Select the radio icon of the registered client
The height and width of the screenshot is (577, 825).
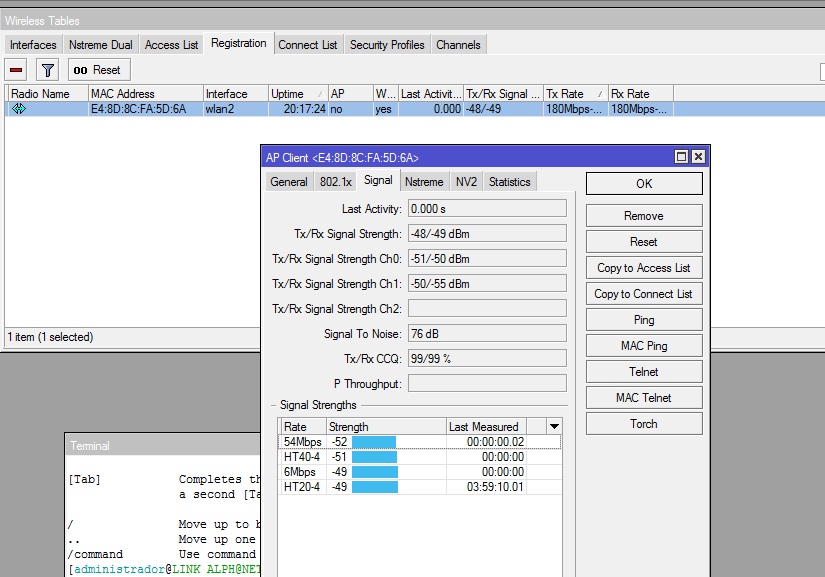(18, 109)
